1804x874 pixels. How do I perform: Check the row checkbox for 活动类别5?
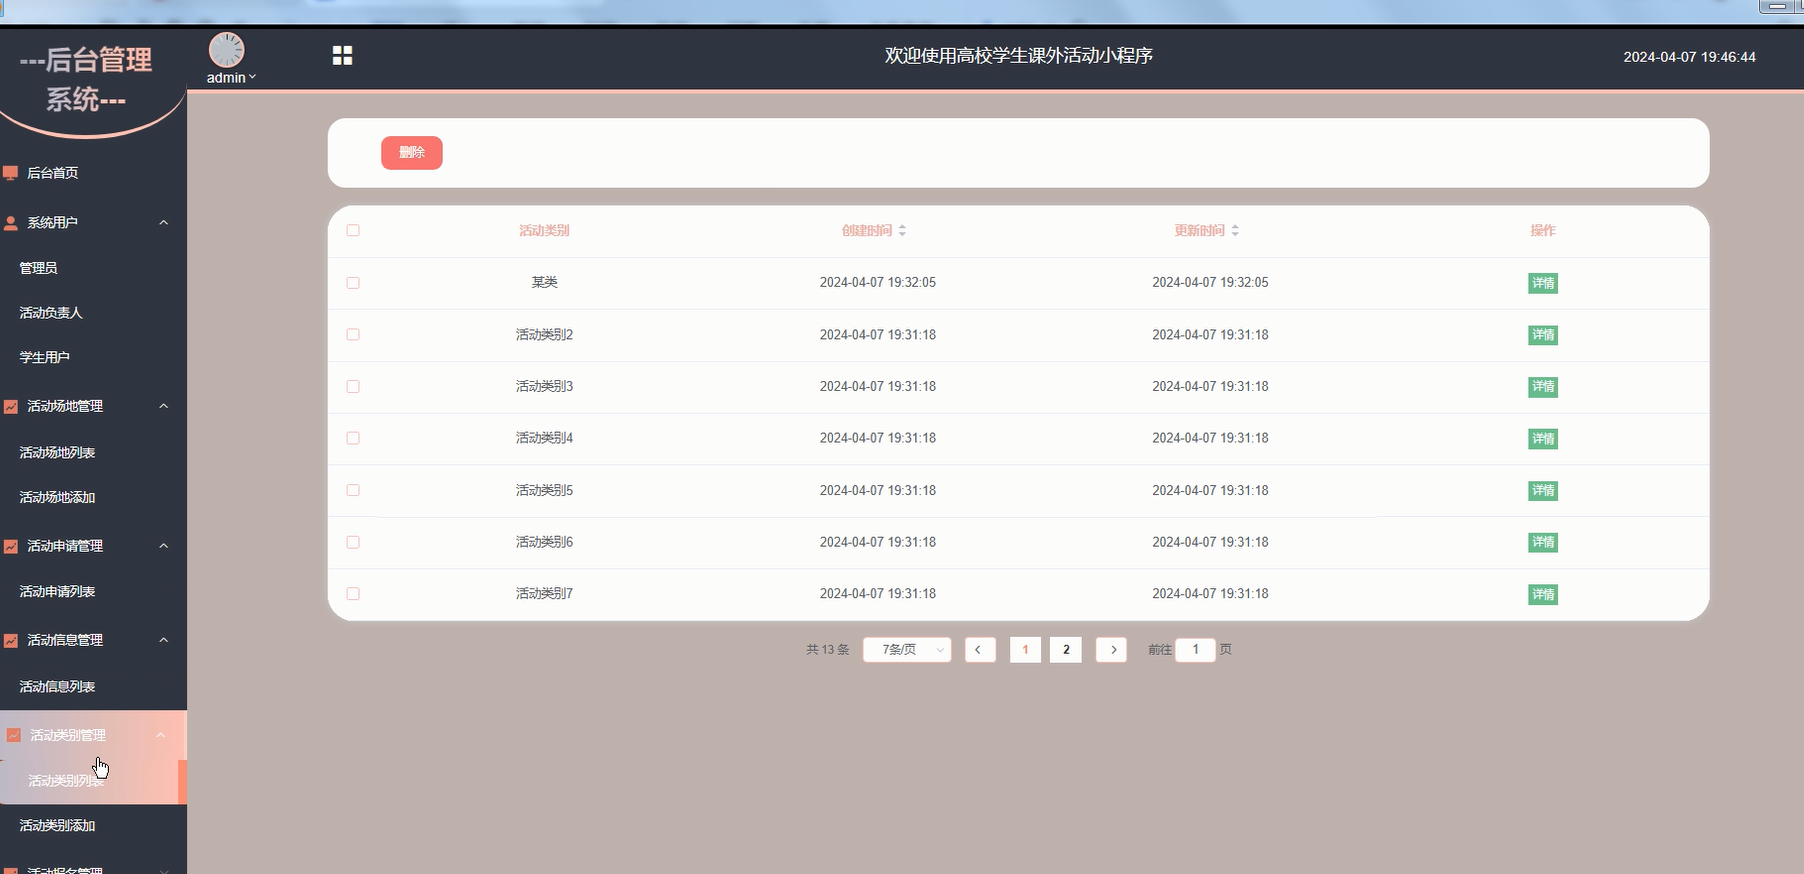tap(353, 491)
